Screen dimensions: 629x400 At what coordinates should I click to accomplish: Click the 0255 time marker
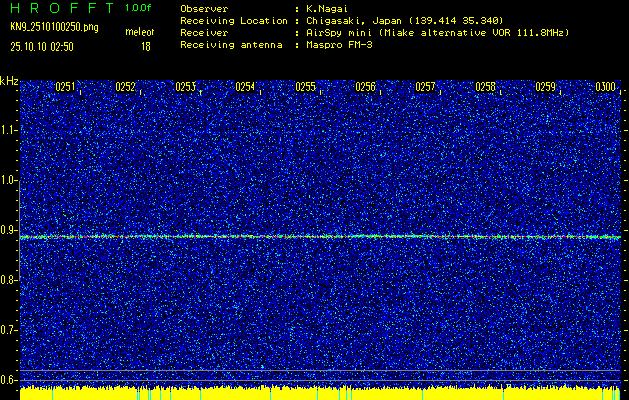[306, 87]
